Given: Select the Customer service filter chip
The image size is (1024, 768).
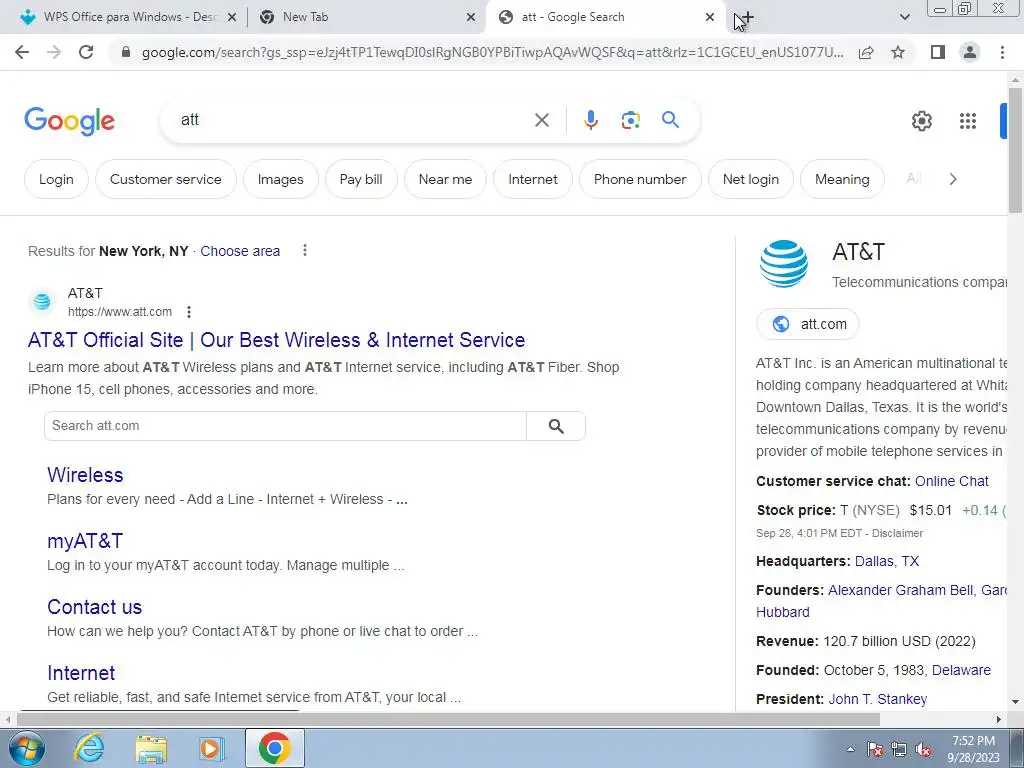Looking at the screenshot, I should point(165,179).
